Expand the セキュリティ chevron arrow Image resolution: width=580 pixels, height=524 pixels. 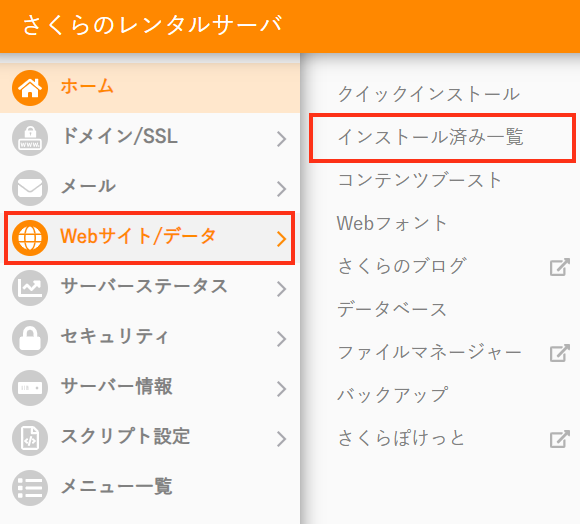point(281,339)
